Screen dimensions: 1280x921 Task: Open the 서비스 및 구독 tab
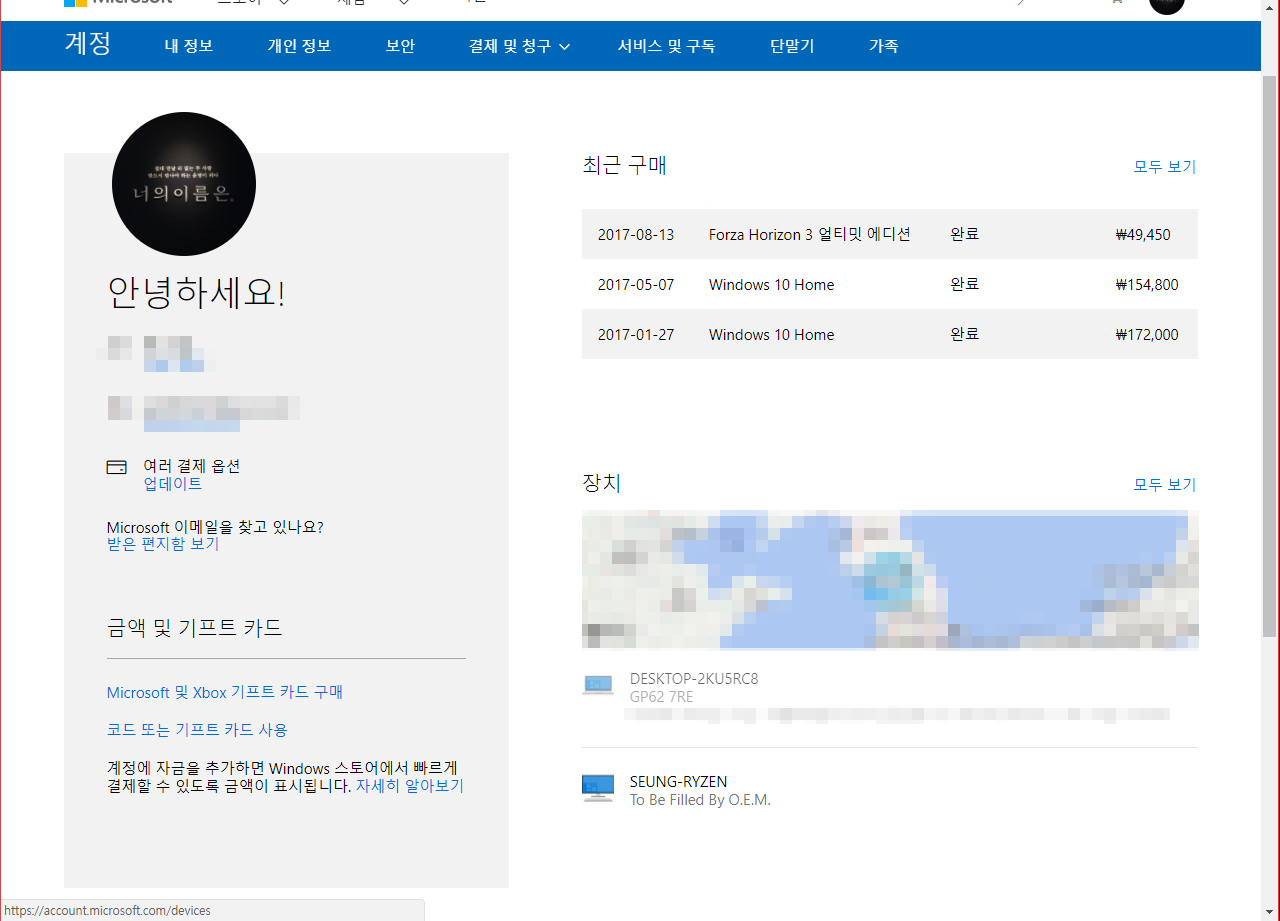click(x=666, y=46)
